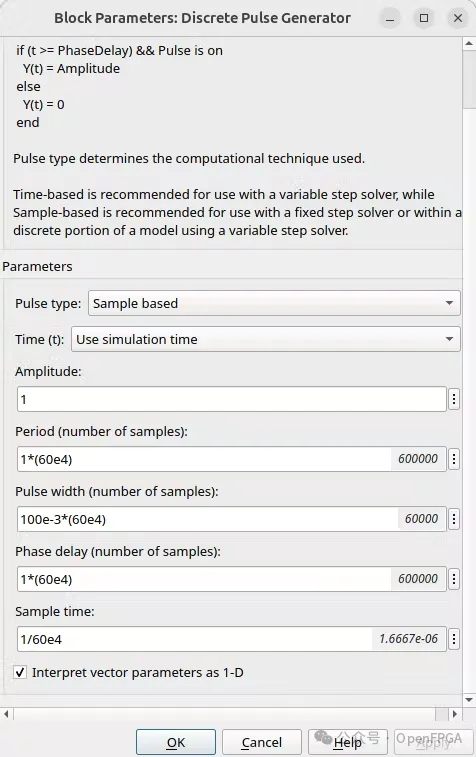Click the Cancel button
Screen dimensions: 476x757
[x=262, y=742]
